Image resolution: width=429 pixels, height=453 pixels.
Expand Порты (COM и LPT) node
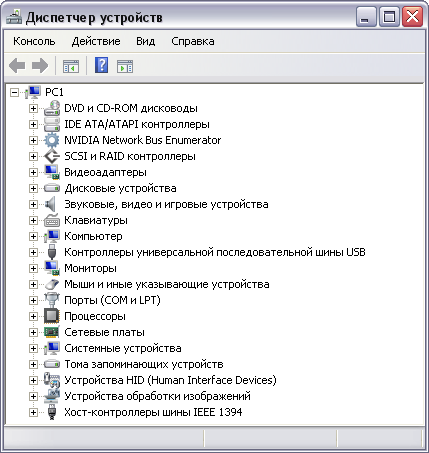tap(33, 300)
